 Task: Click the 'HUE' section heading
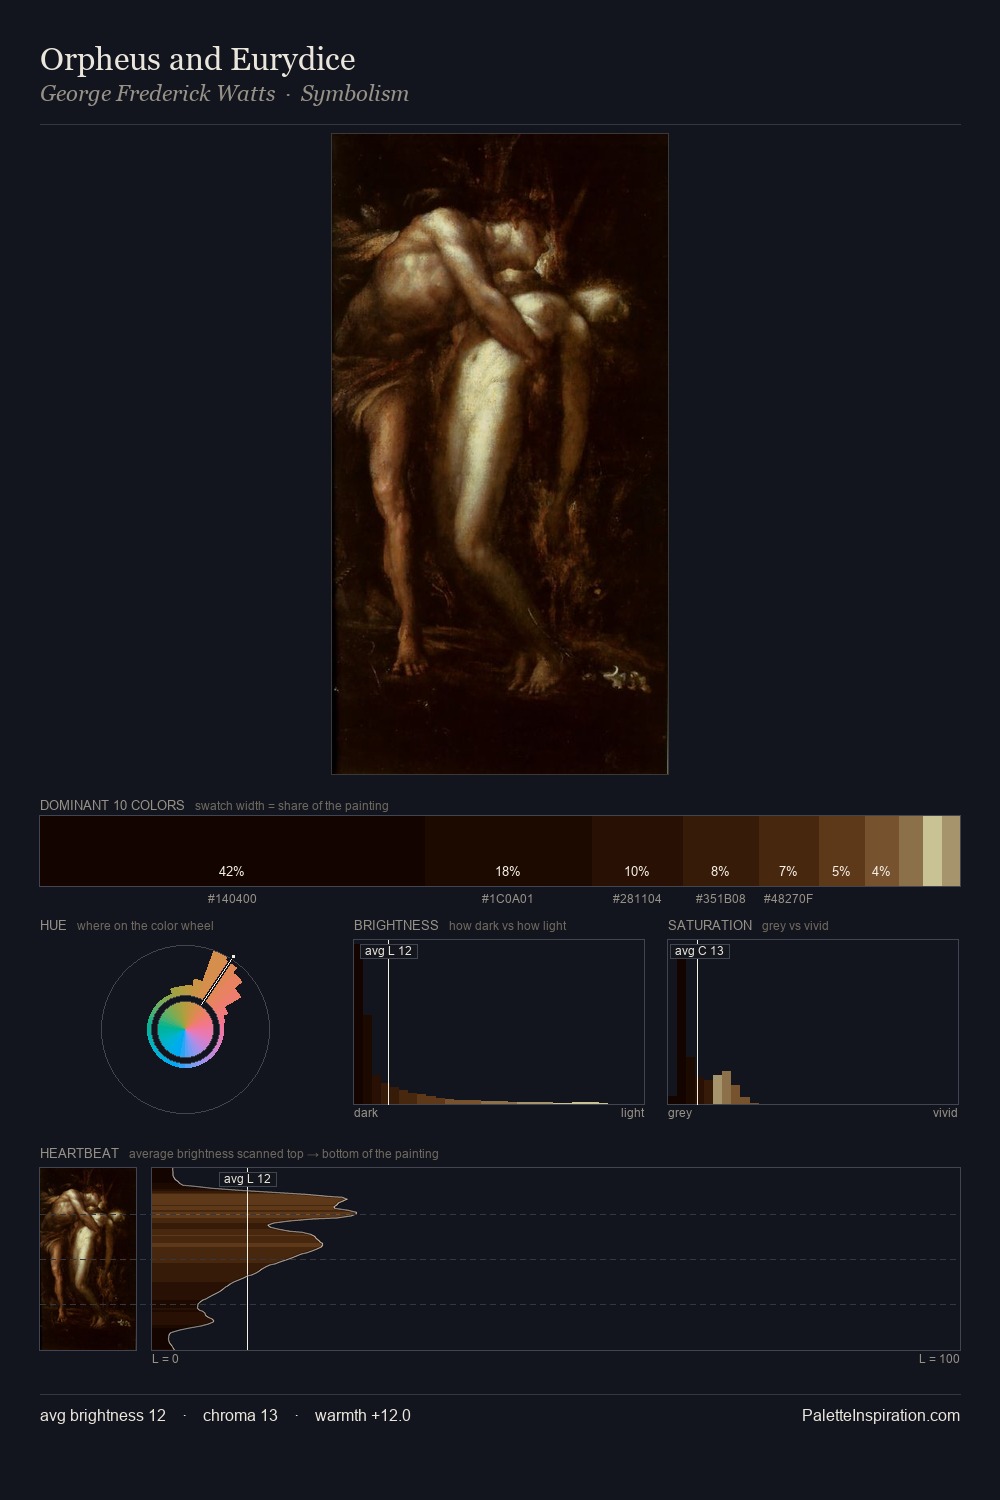tap(53, 925)
